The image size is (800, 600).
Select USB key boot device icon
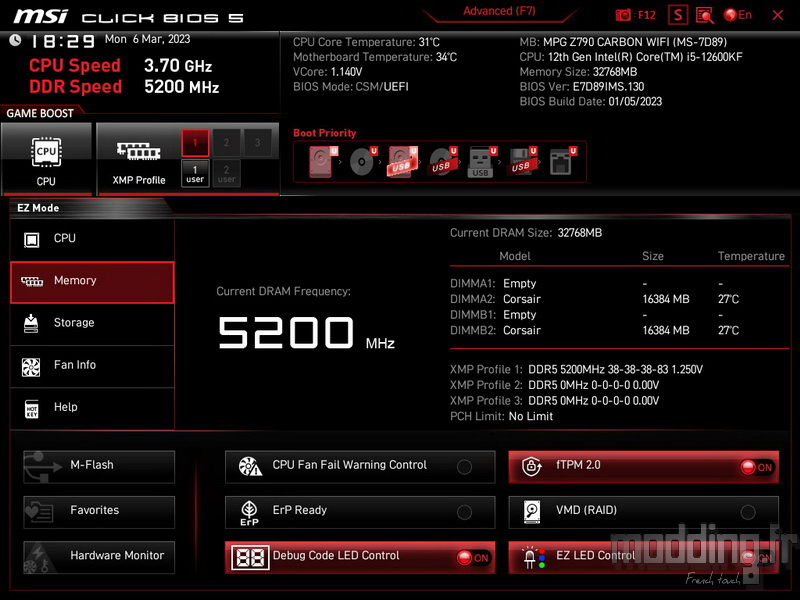pos(482,162)
